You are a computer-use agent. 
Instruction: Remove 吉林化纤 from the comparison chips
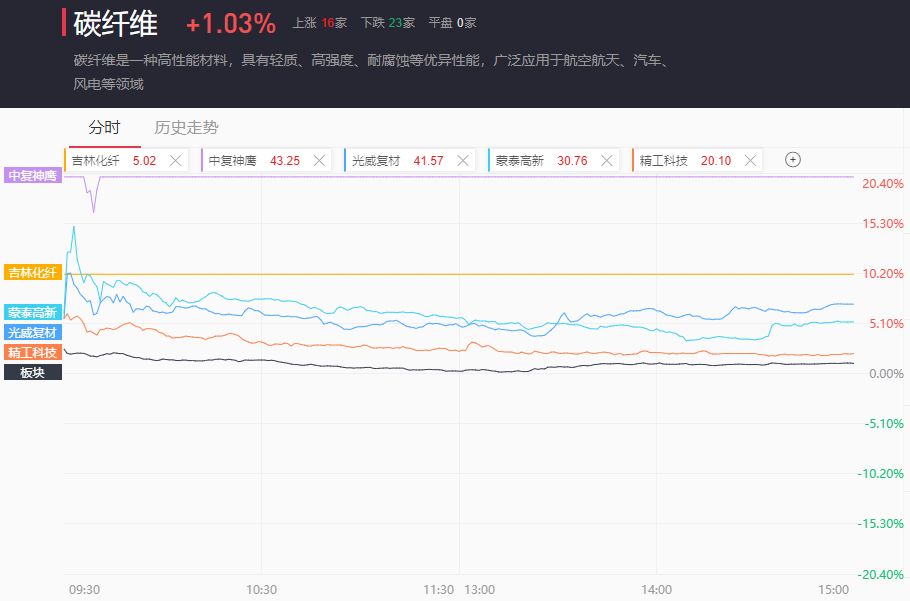[x=176, y=160]
